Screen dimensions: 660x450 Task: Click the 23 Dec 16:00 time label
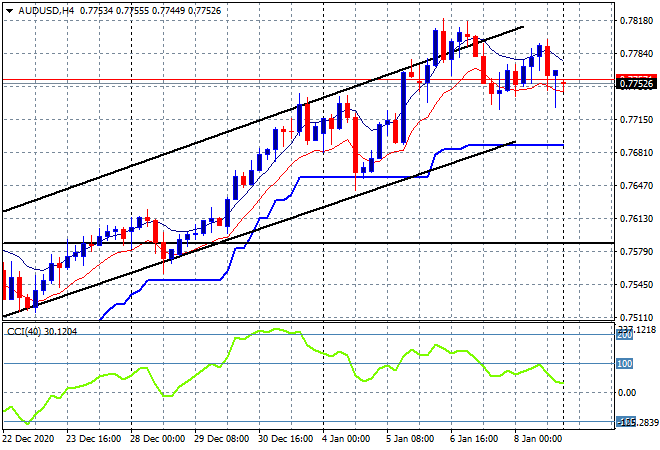pos(93,439)
